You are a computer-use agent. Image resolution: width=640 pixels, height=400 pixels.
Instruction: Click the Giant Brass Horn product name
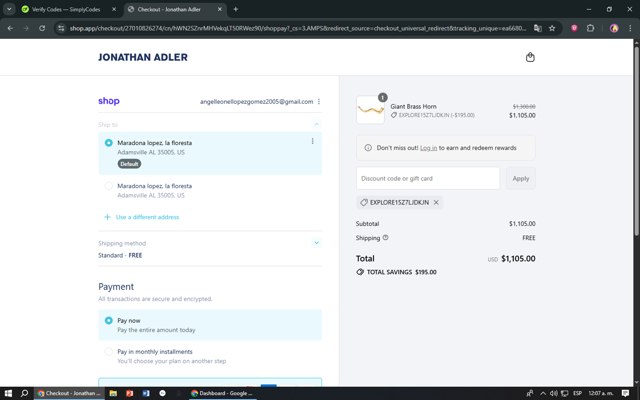(413, 106)
